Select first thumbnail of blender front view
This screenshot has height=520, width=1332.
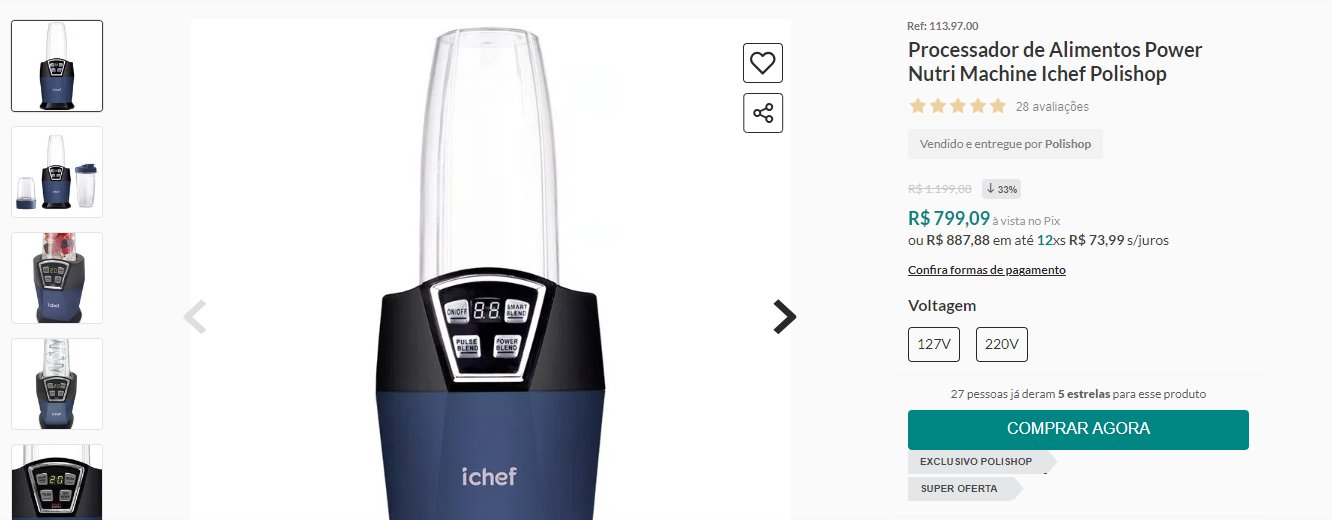(57, 66)
